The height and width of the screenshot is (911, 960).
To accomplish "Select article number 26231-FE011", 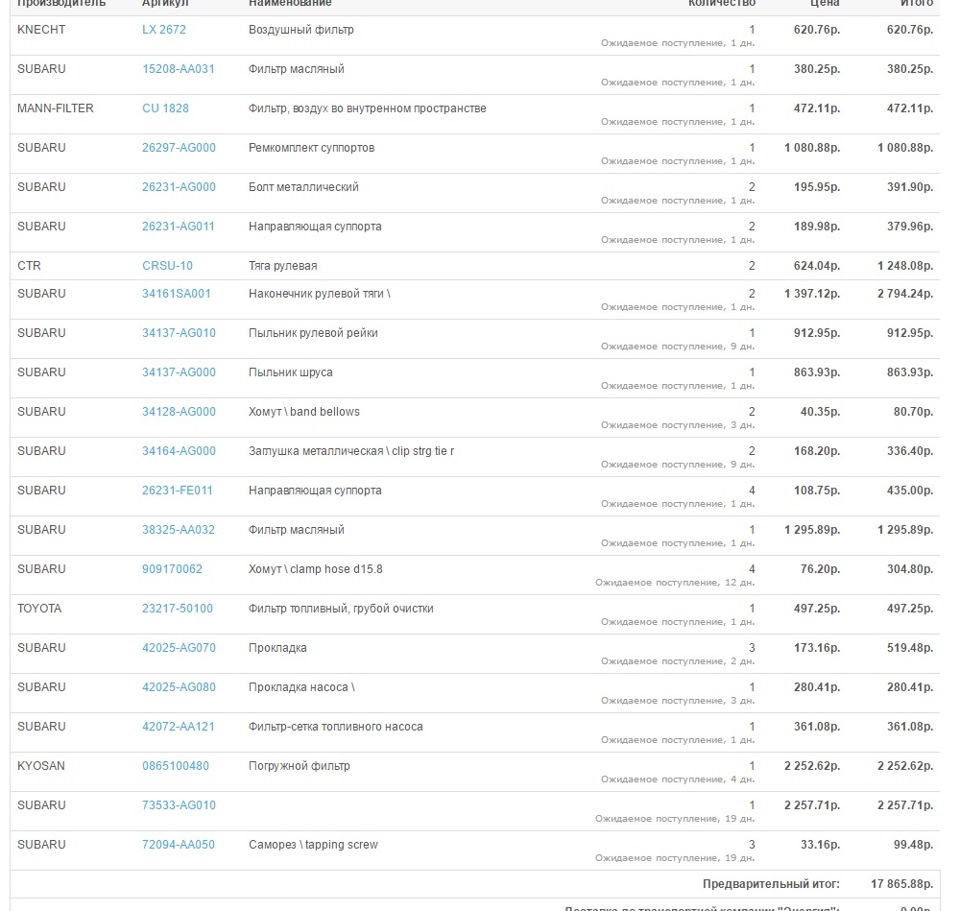I will (177, 491).
